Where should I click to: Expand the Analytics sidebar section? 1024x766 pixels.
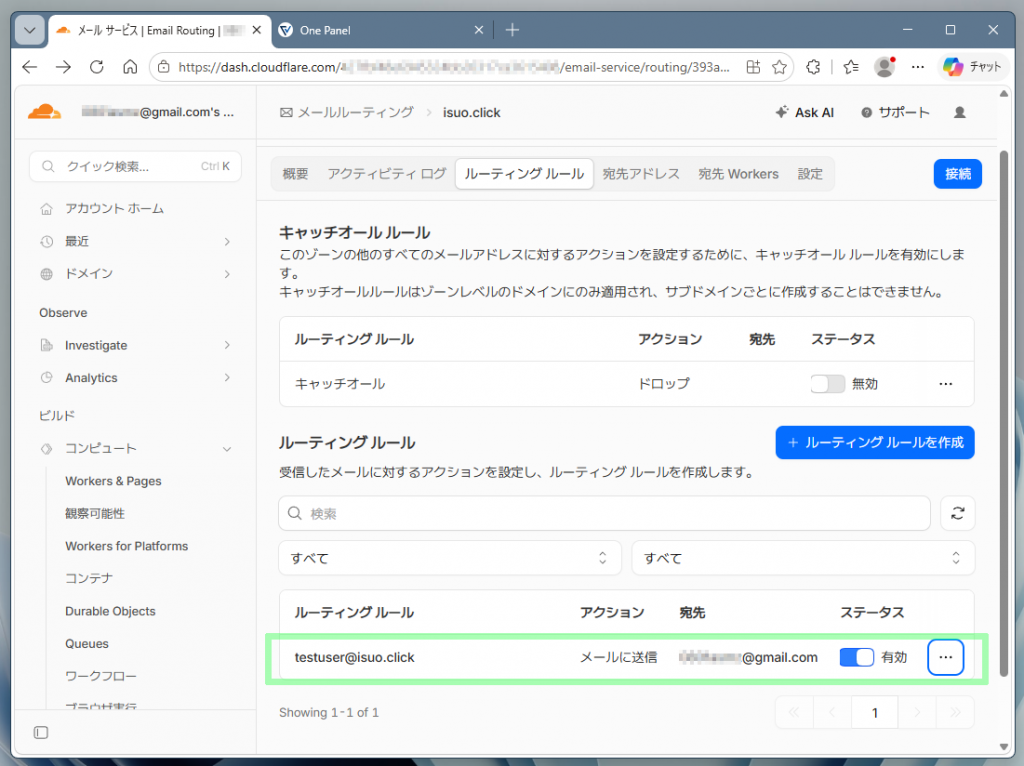[135, 377]
